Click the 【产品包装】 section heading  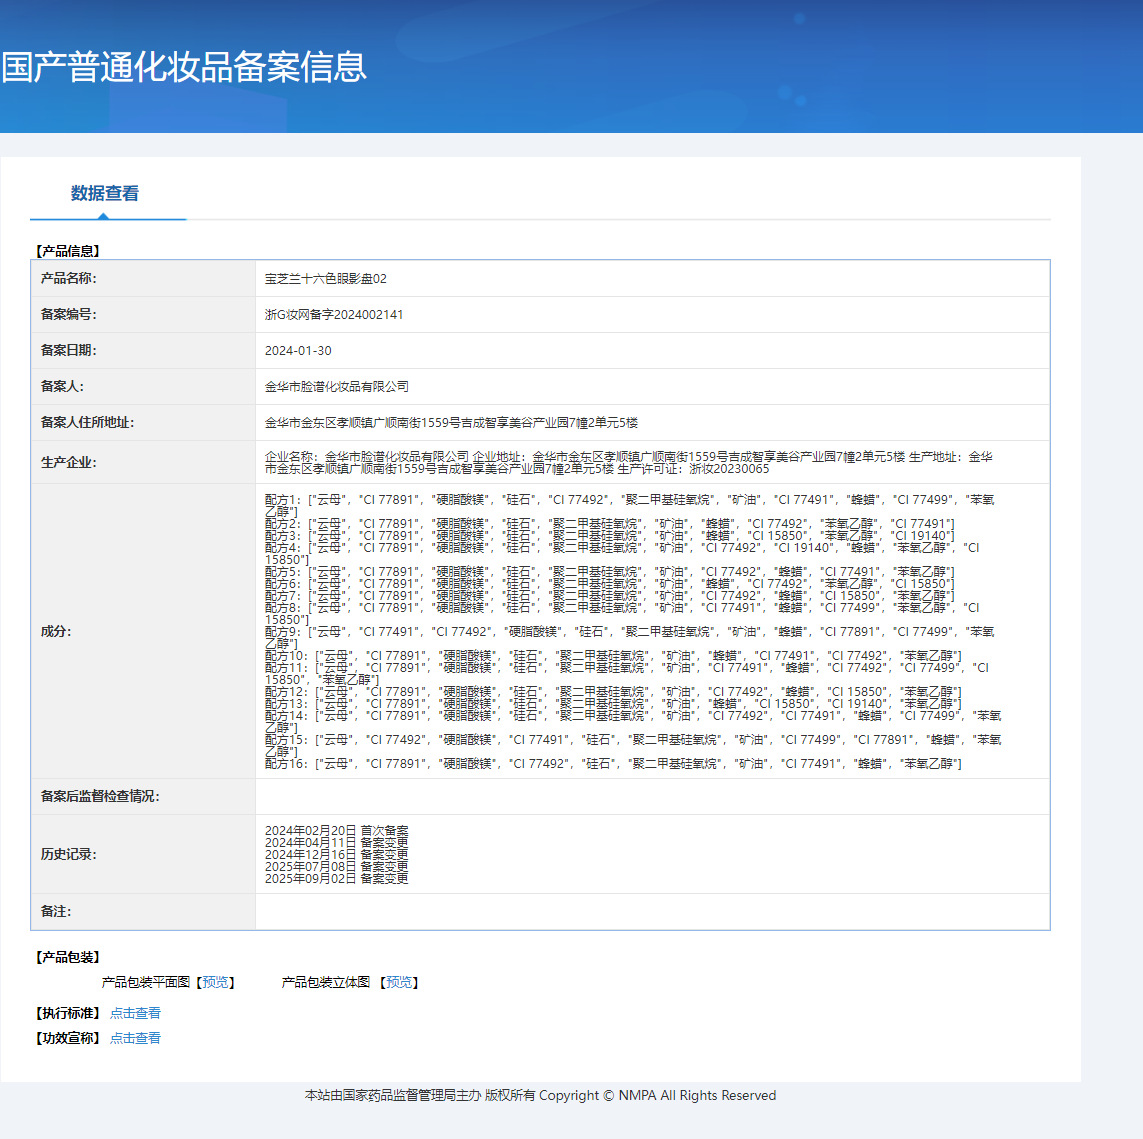coord(68,958)
